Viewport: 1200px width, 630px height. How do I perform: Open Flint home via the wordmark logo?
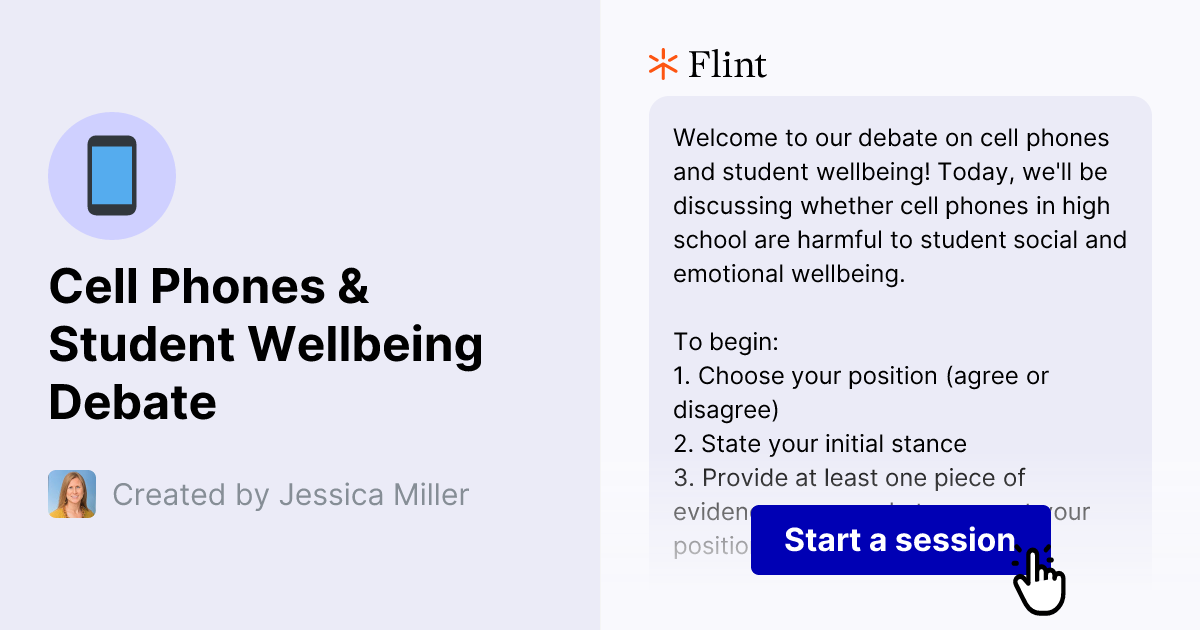tap(727, 64)
